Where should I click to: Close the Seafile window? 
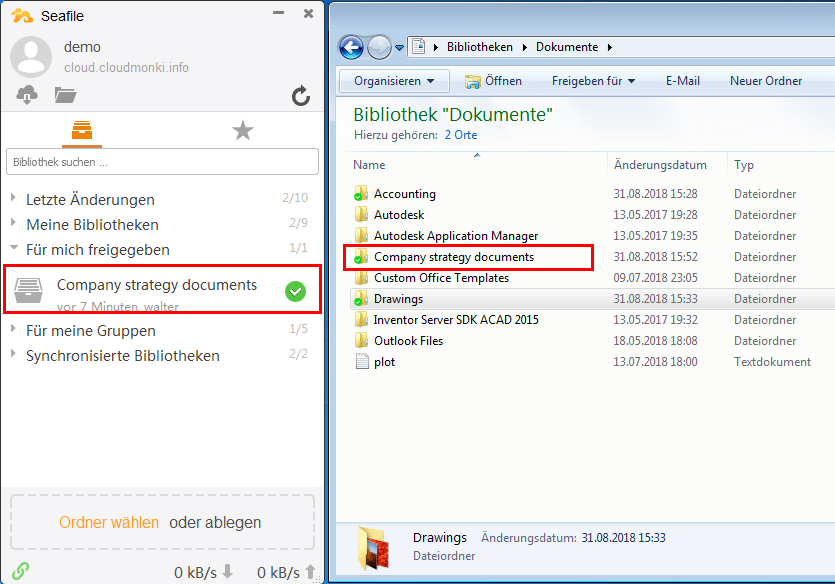click(308, 13)
